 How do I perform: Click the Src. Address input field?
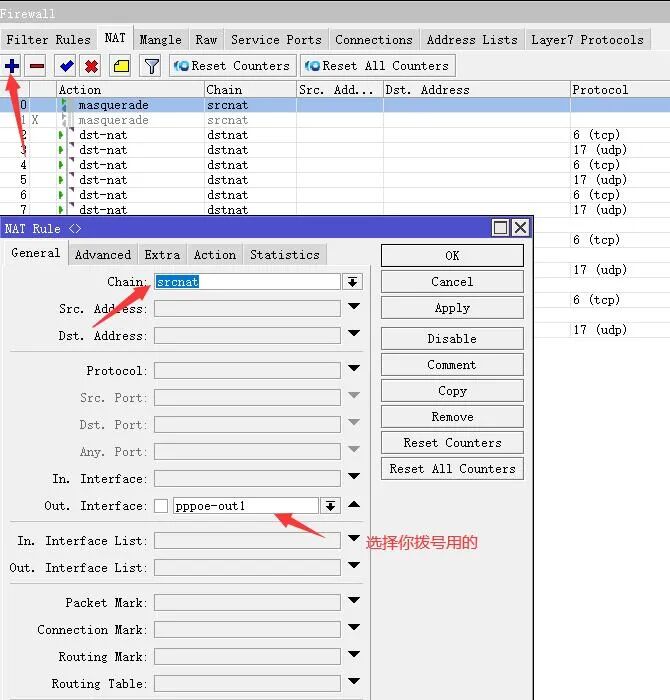(x=247, y=308)
